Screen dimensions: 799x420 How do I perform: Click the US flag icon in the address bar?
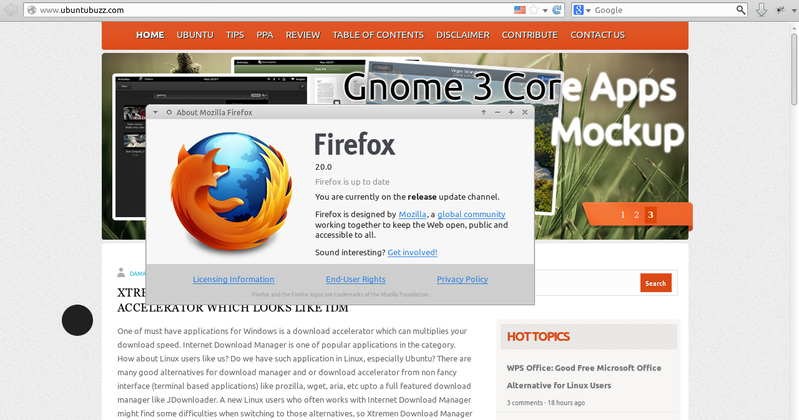520,10
